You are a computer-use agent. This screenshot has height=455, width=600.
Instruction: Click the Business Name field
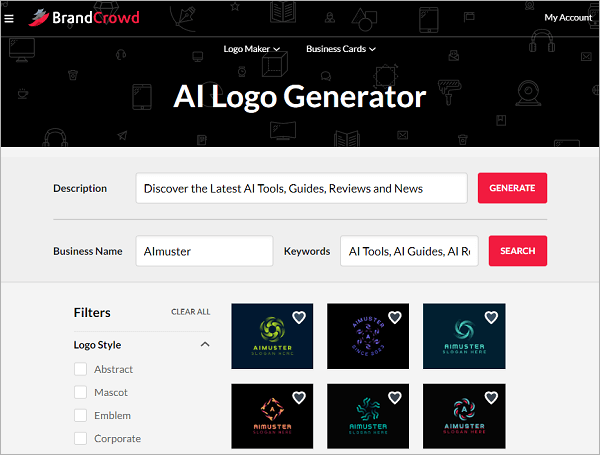tap(204, 251)
